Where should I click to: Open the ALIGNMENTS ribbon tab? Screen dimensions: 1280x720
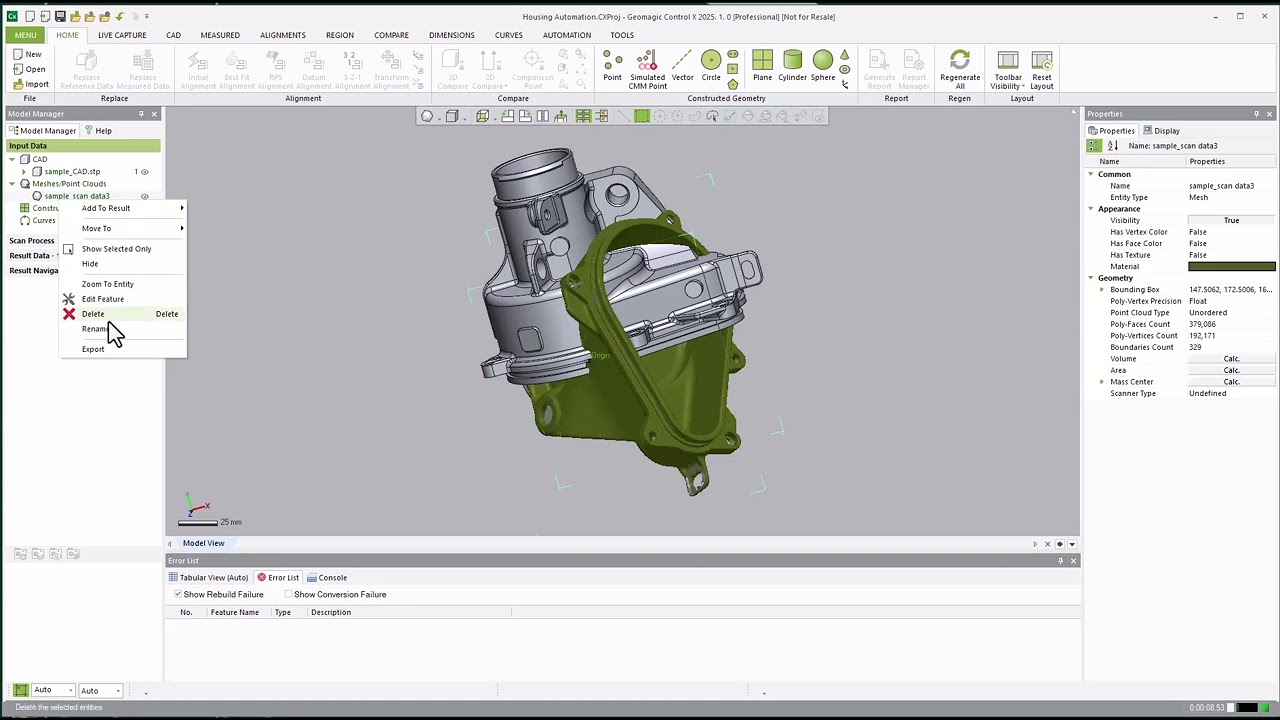coord(282,35)
